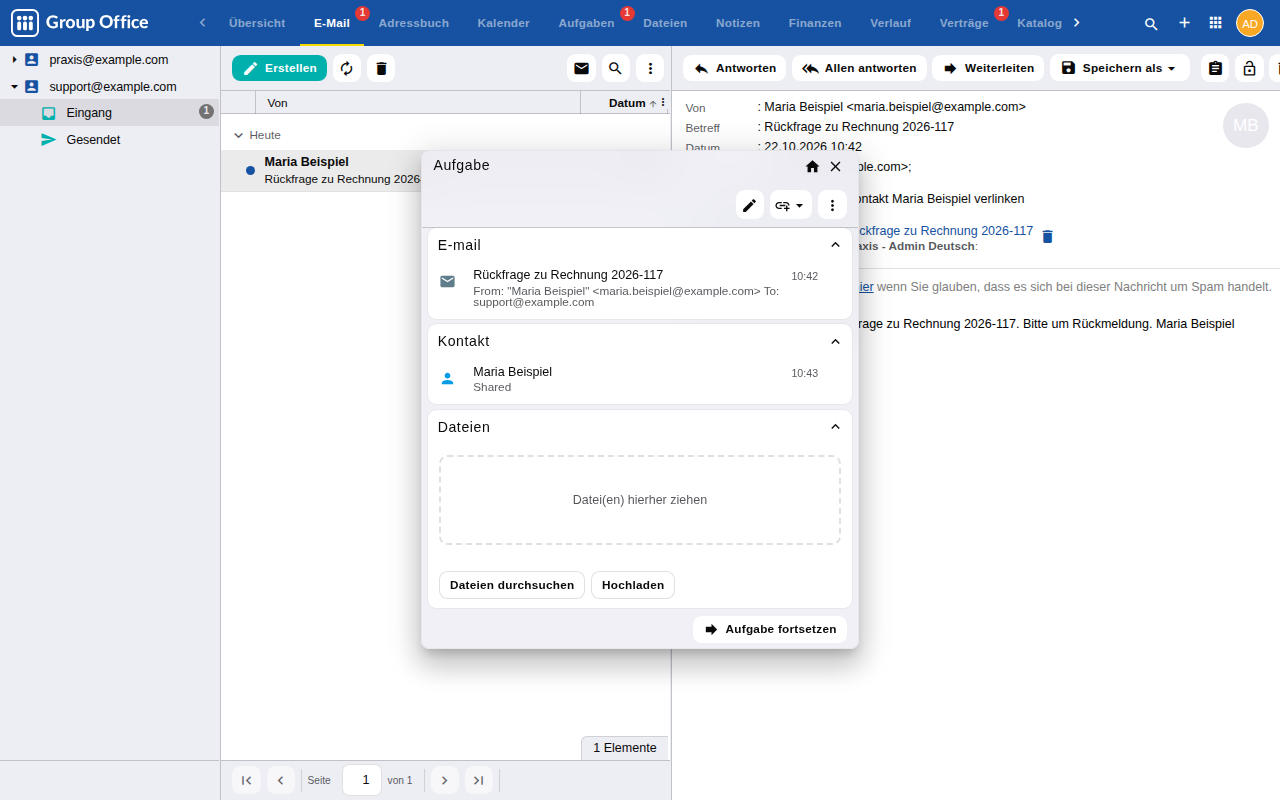The width and height of the screenshot is (1280, 800).
Task: Open the mail list more-options menu
Action: [x=650, y=68]
